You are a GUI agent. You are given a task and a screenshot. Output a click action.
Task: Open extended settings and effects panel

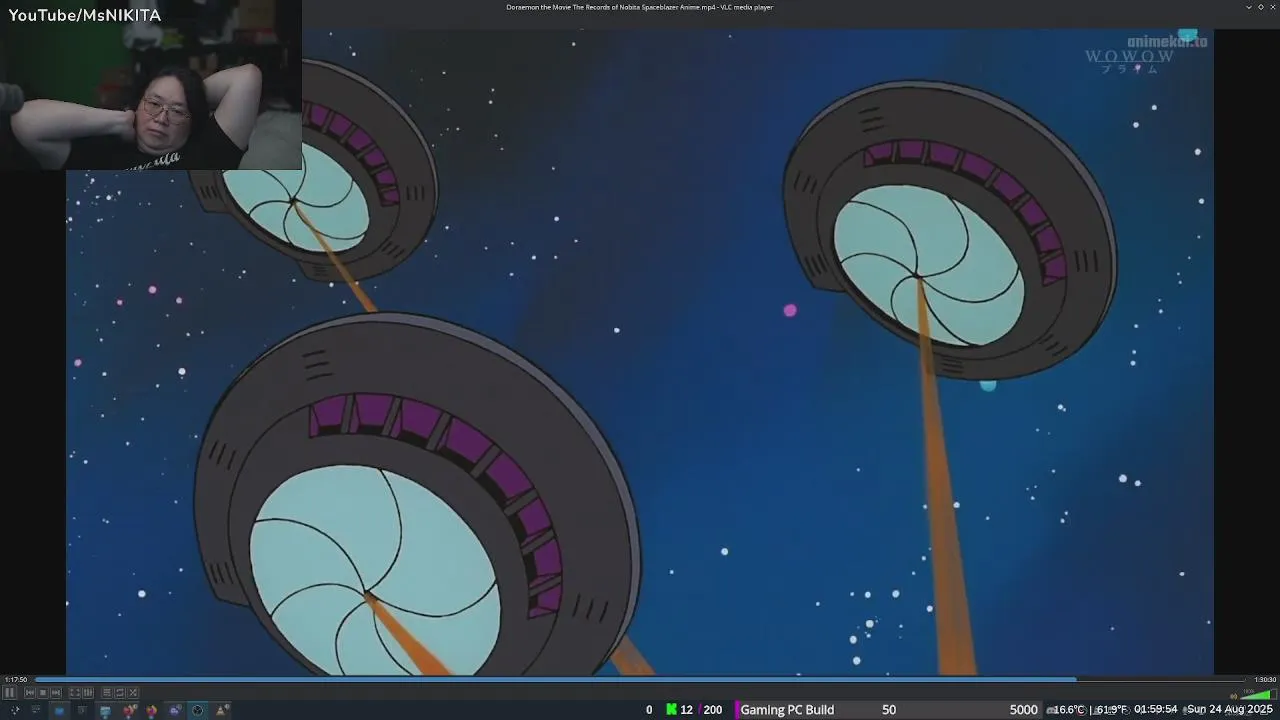(x=88, y=692)
